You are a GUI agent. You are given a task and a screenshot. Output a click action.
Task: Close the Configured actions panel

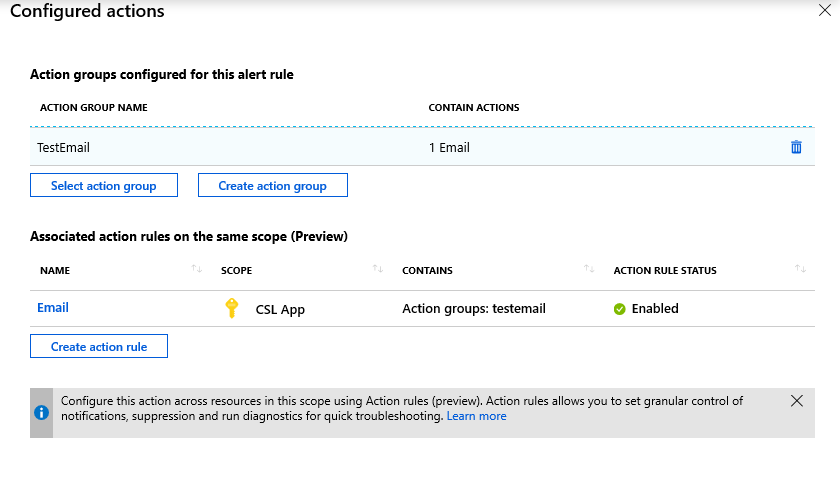tap(822, 12)
